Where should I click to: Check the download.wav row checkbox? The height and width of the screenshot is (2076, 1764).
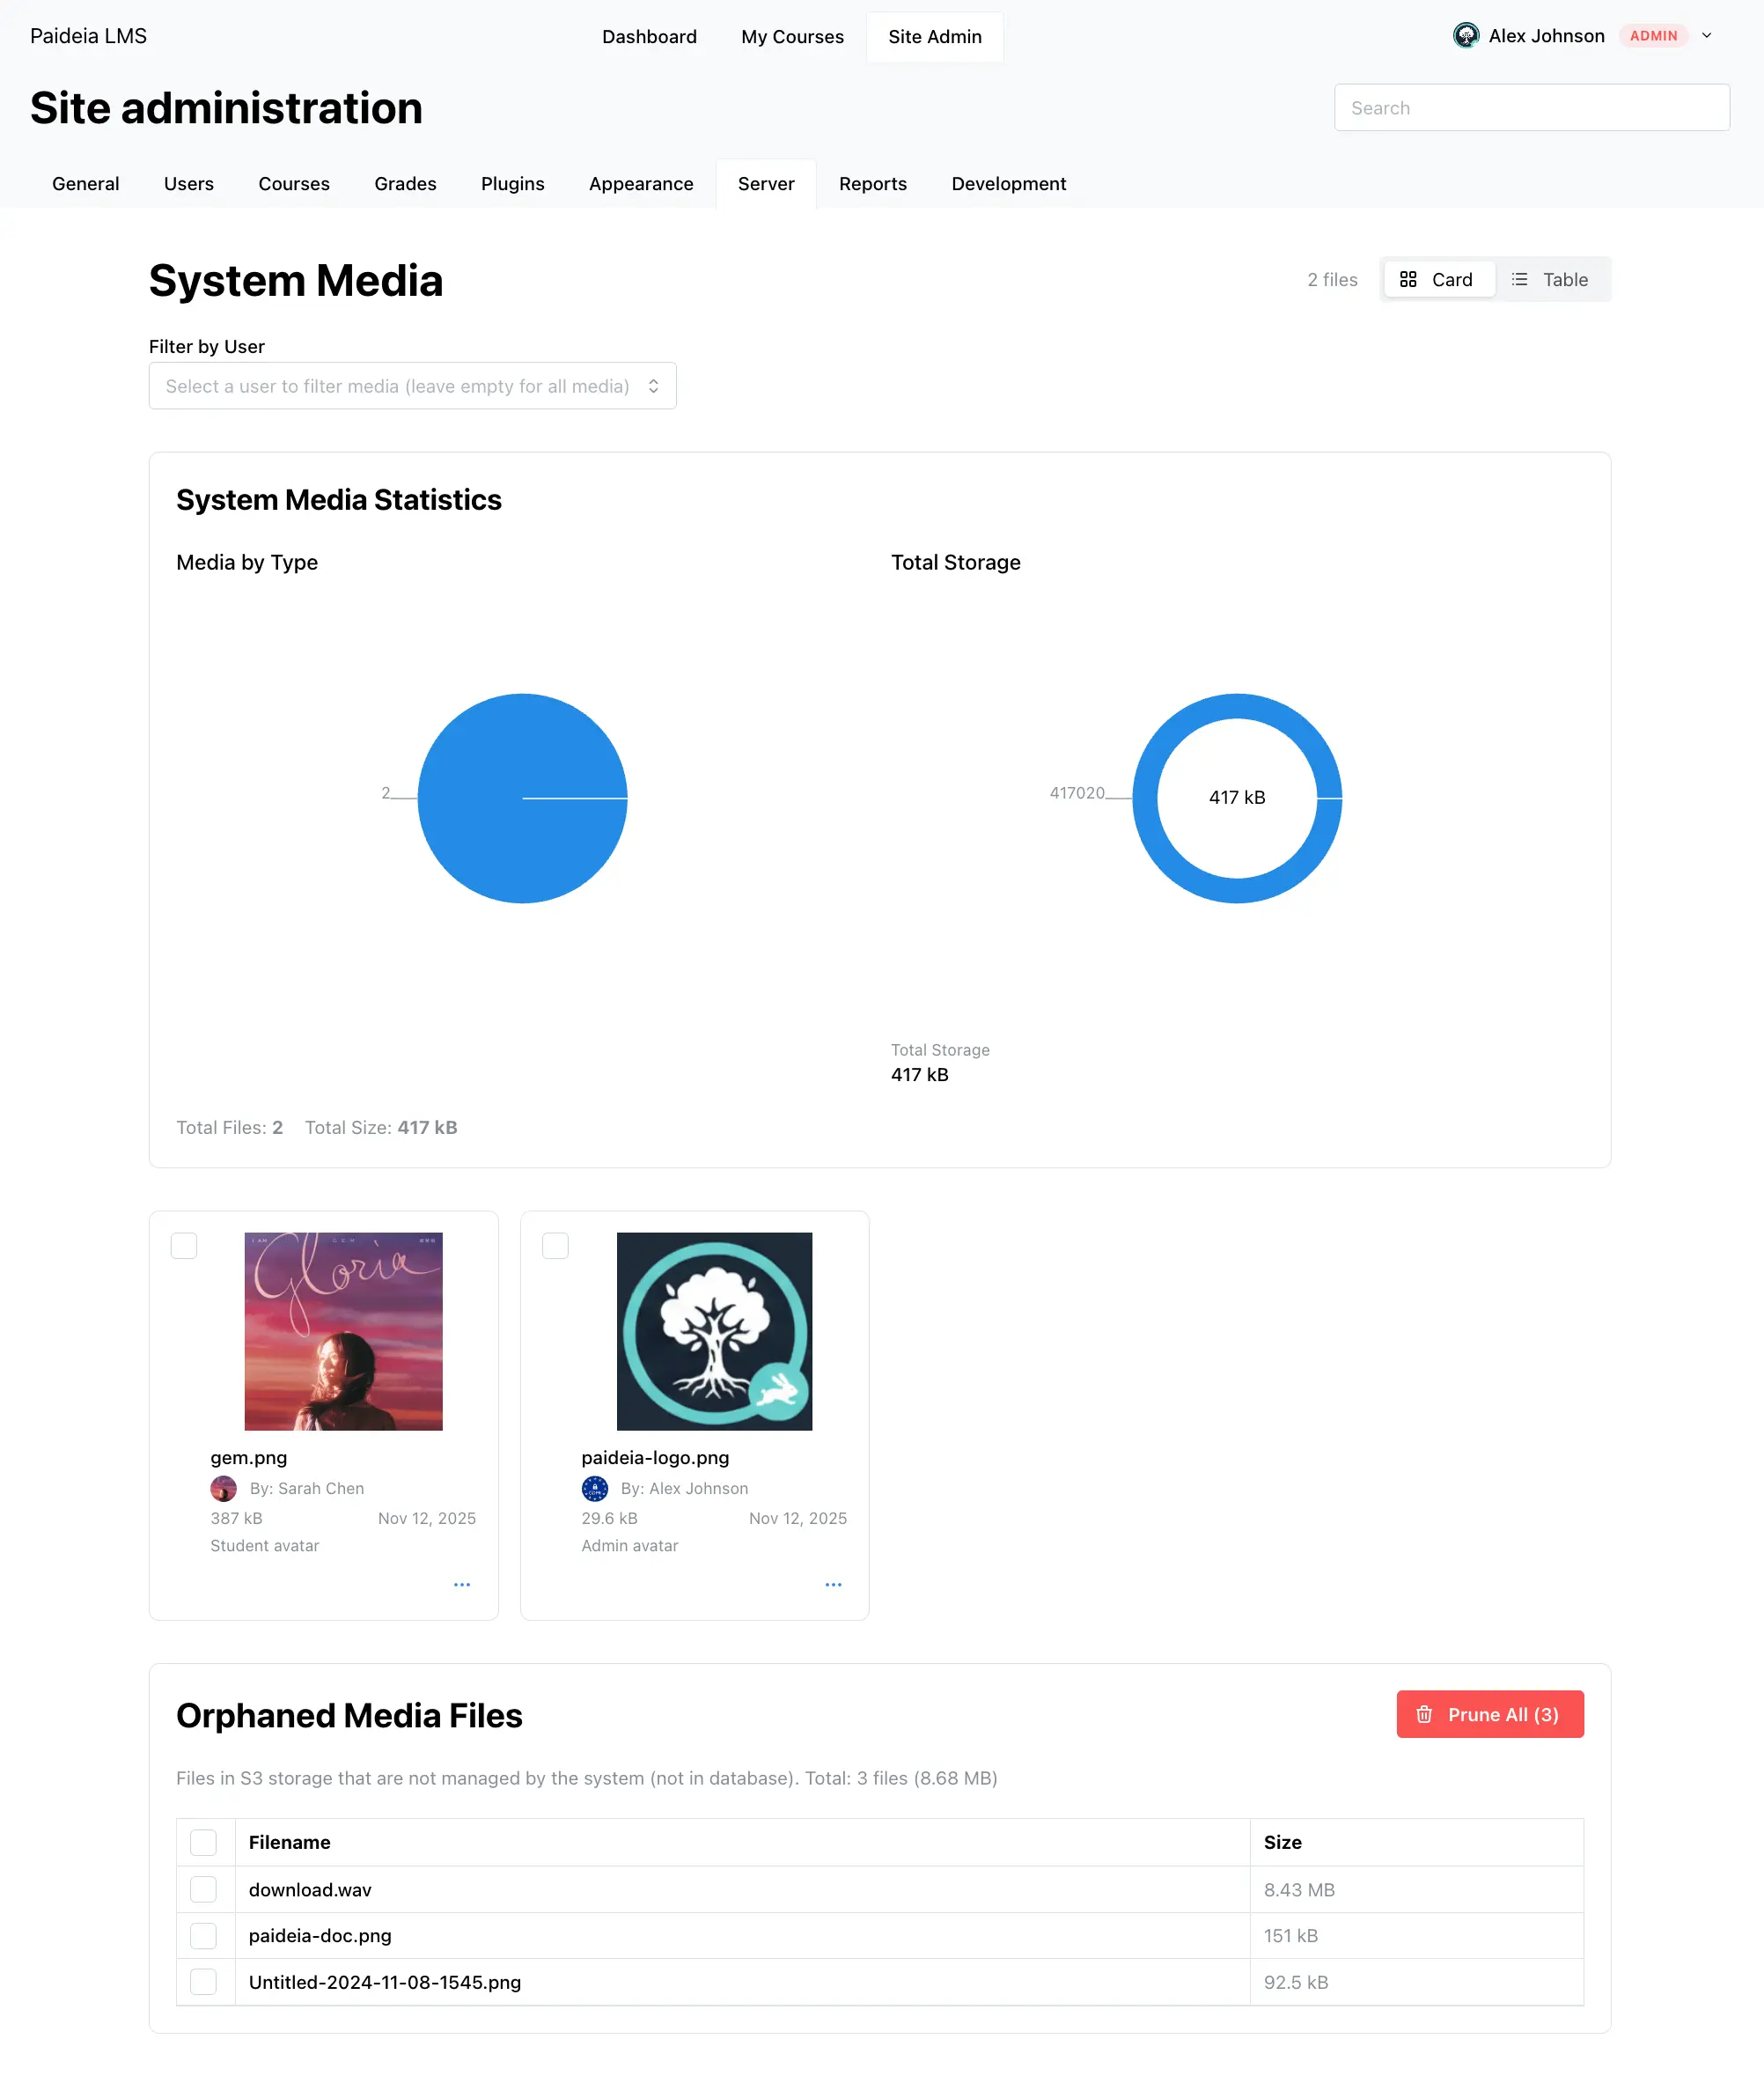pyautogui.click(x=204, y=1889)
